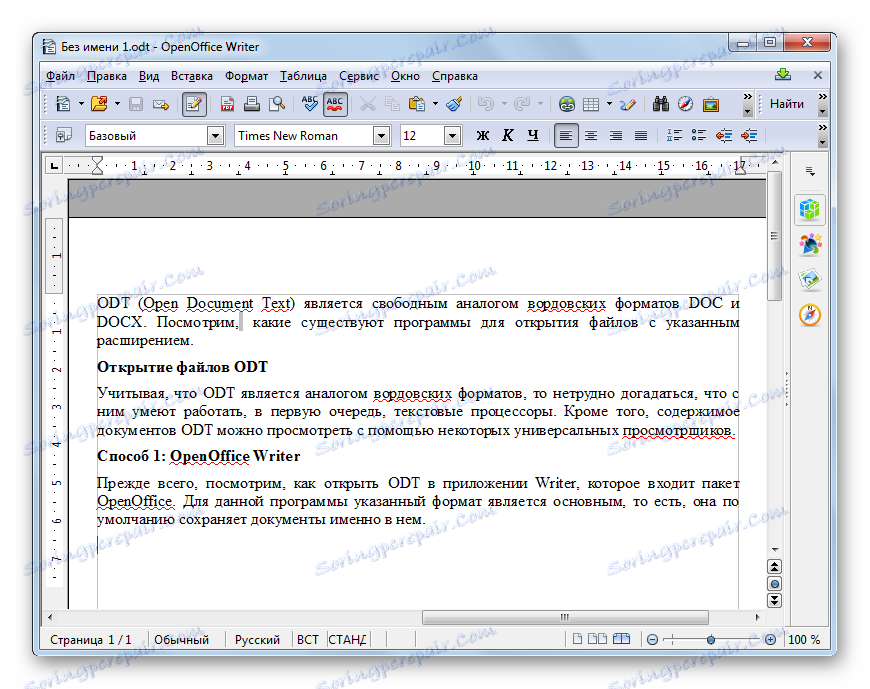Click the Redo arrow icon

coord(522,104)
